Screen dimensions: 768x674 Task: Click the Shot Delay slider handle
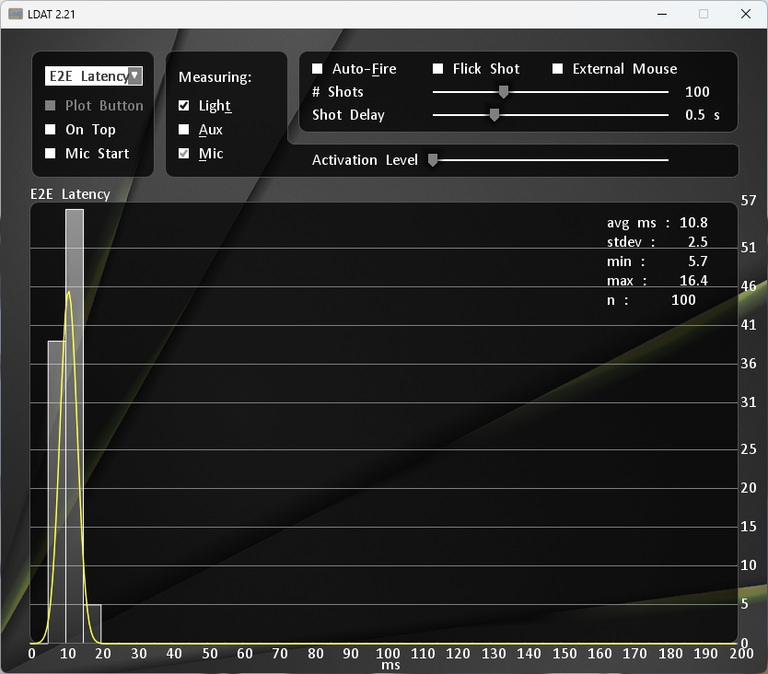[495, 115]
